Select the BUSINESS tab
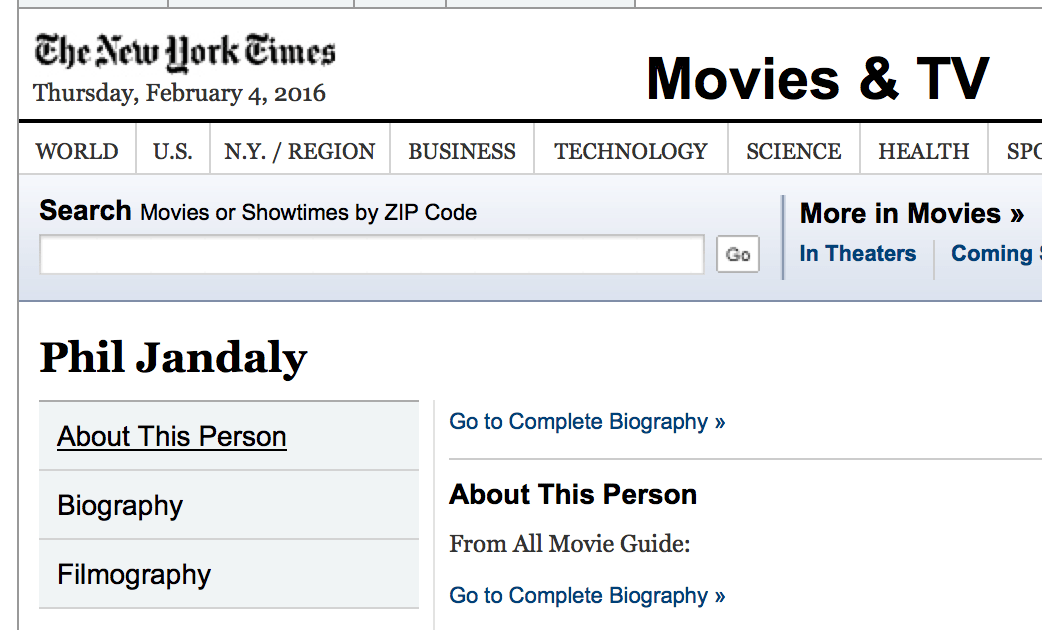 [461, 150]
